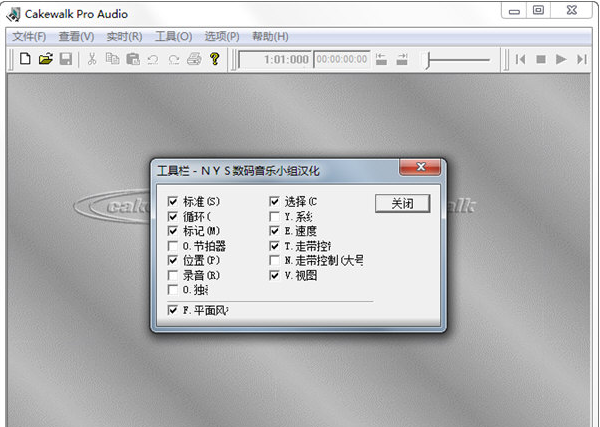Click the Play transport button
This screenshot has width=600, height=427.
(561, 59)
